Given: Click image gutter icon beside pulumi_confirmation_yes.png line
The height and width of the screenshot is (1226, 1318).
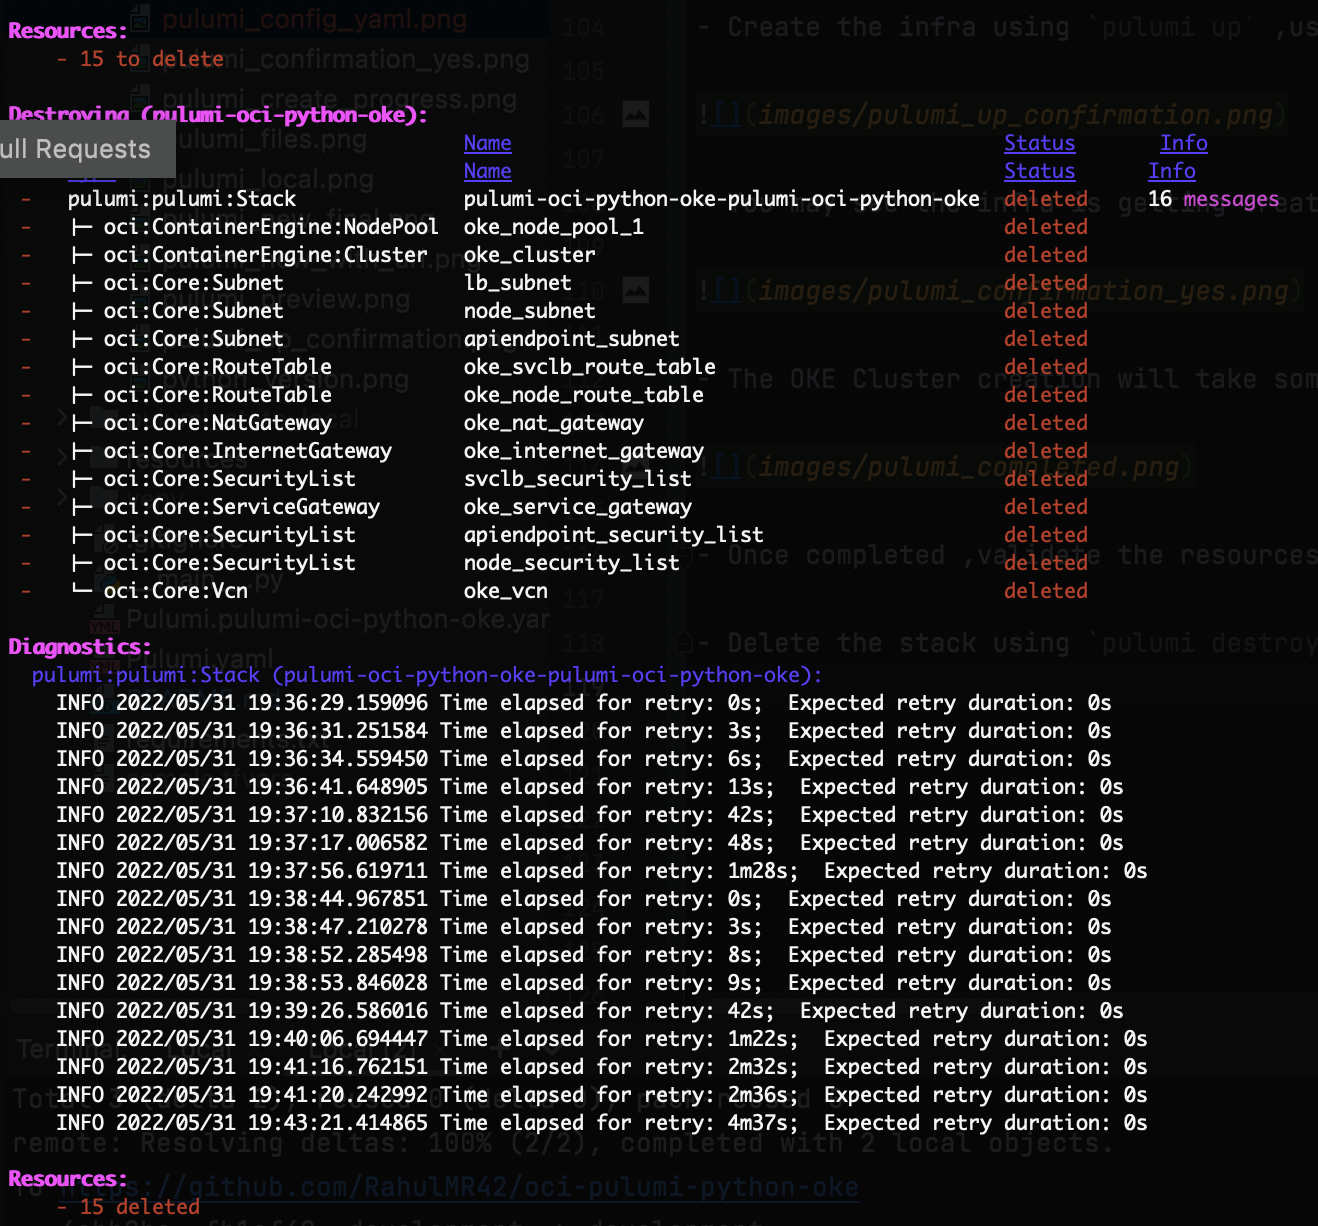Looking at the screenshot, I should 636,290.
